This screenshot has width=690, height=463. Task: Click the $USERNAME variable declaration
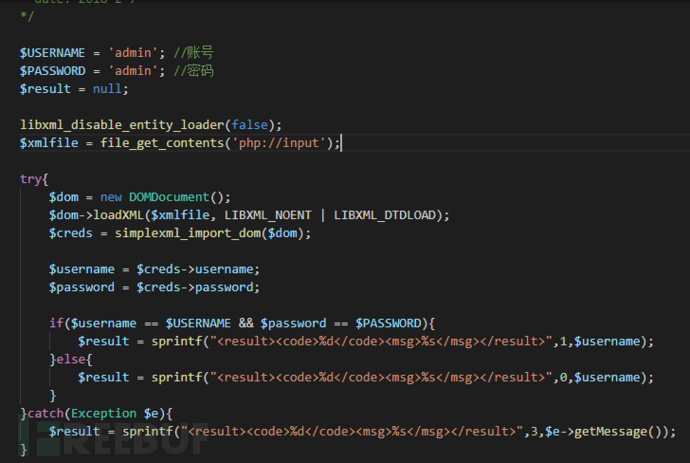pyautogui.click(x=52, y=53)
